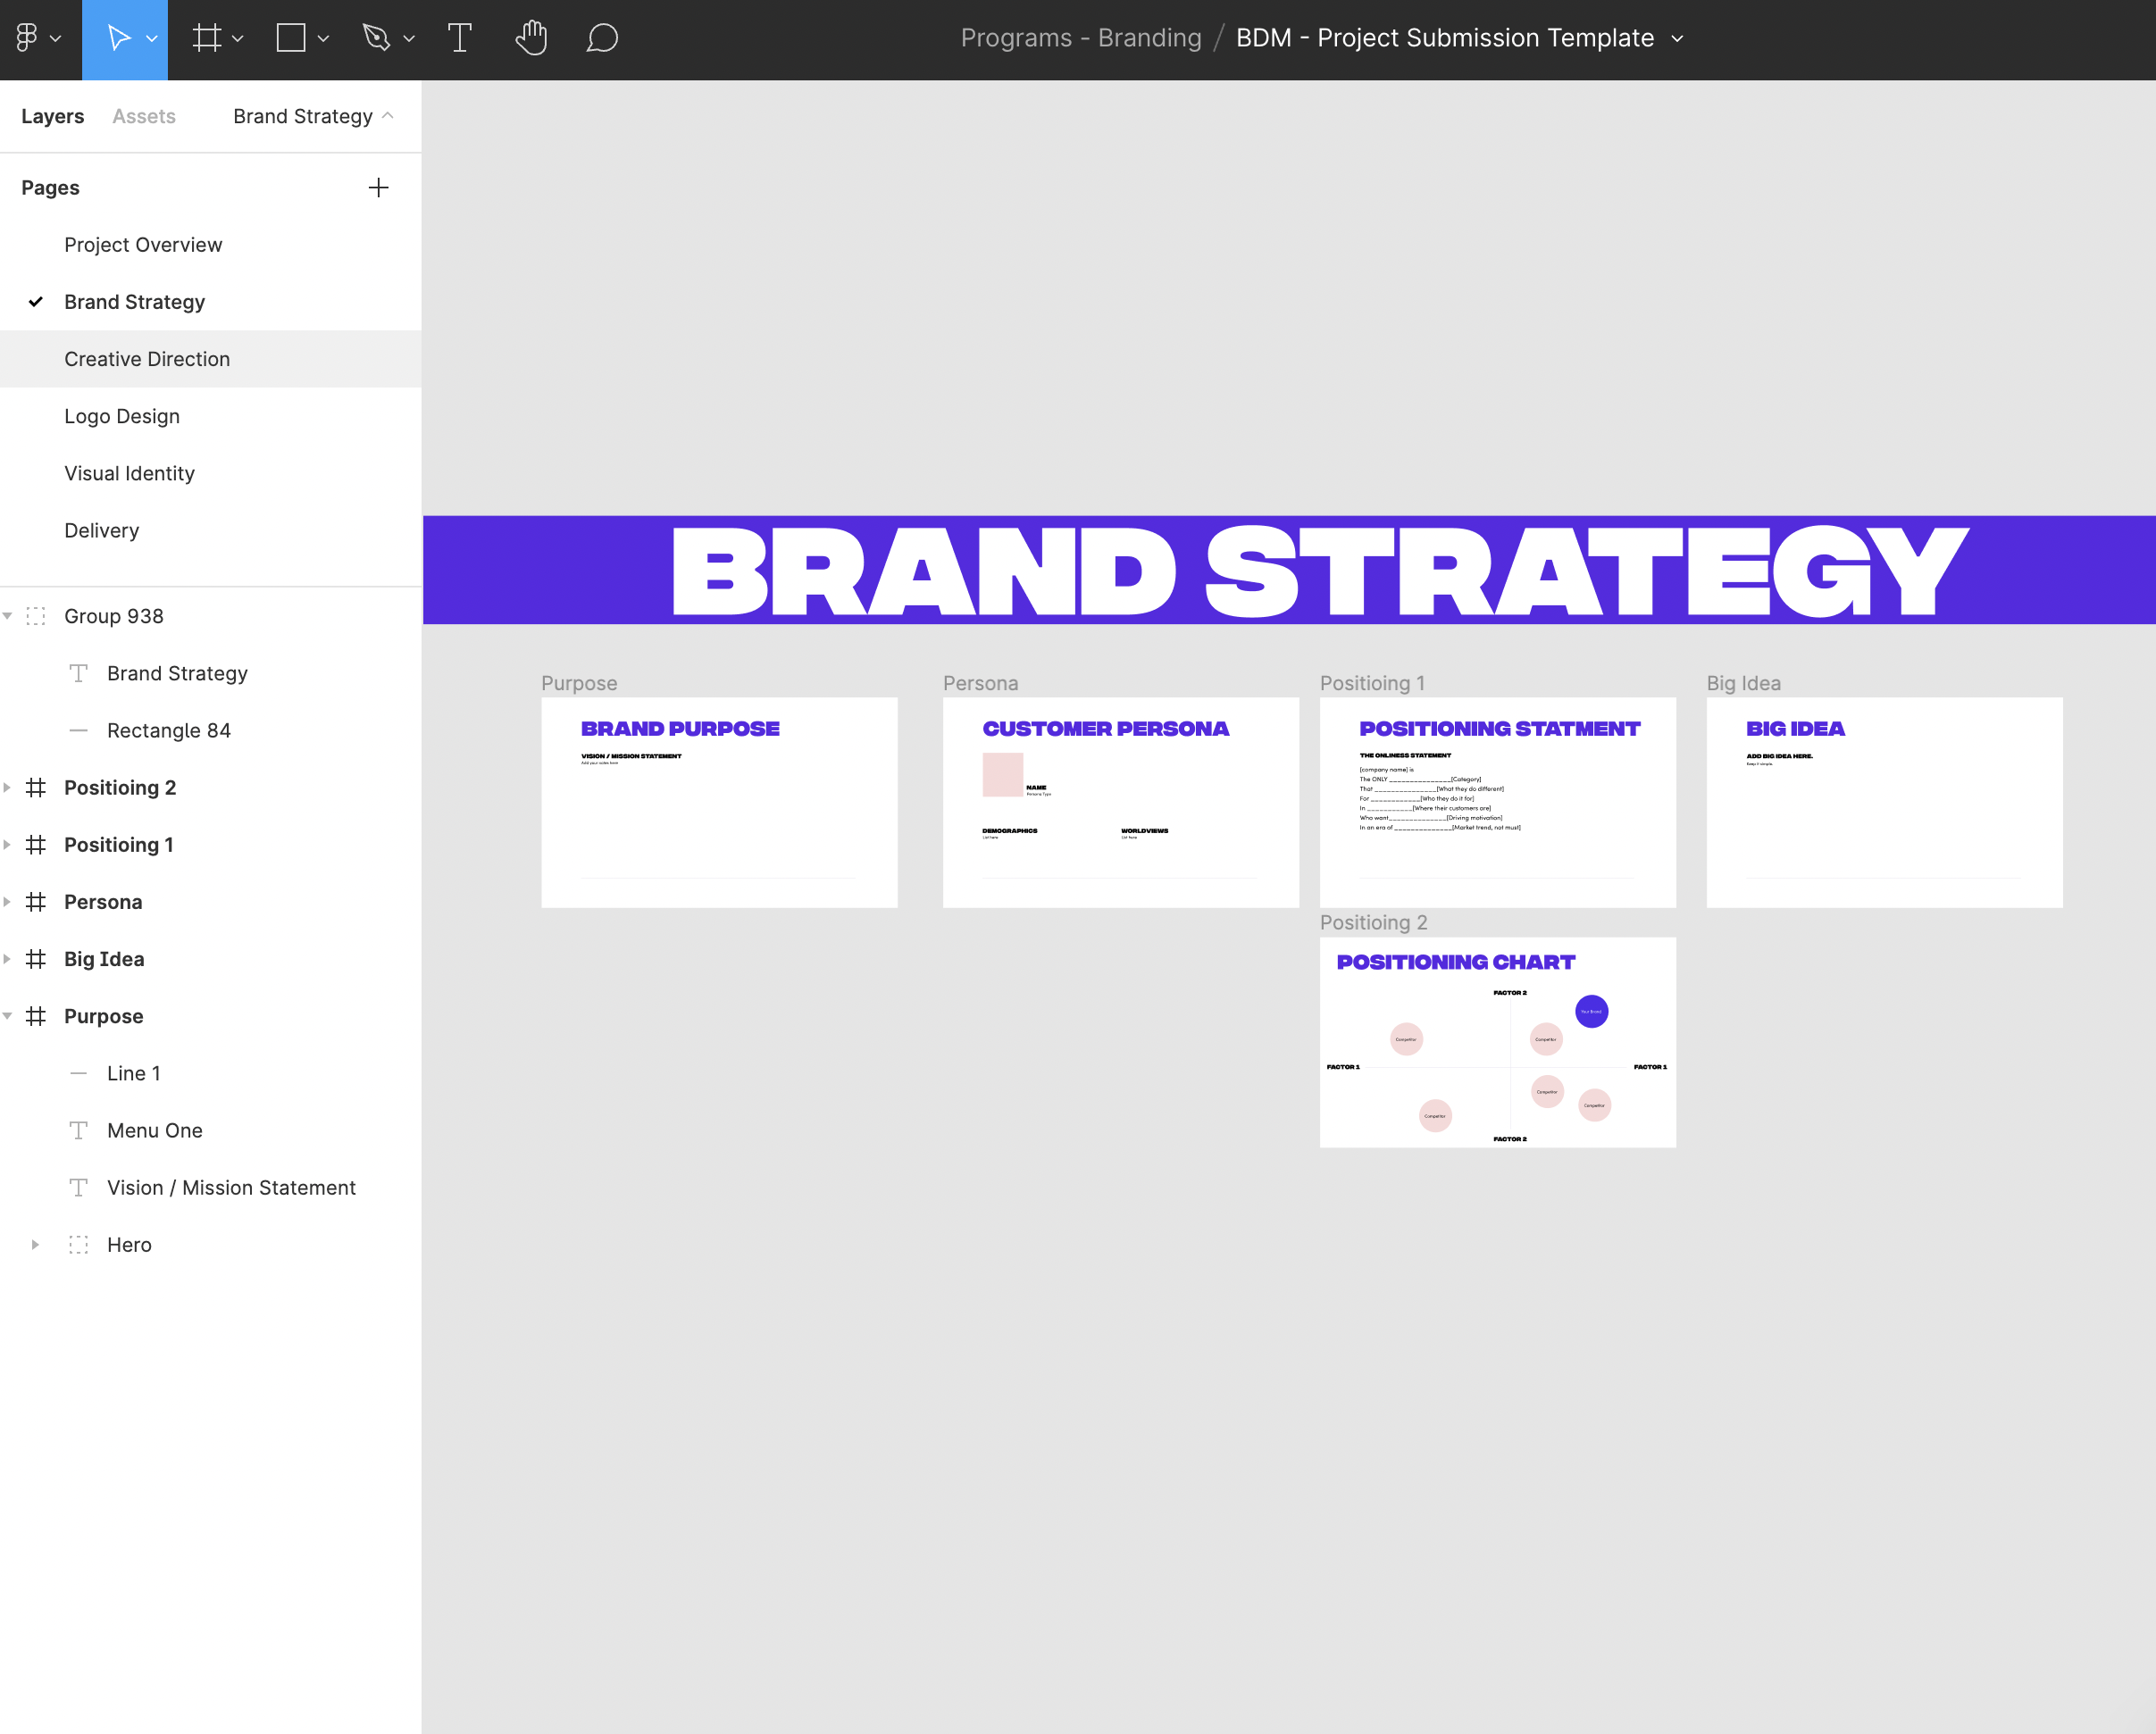Select the Move tool

118,39
